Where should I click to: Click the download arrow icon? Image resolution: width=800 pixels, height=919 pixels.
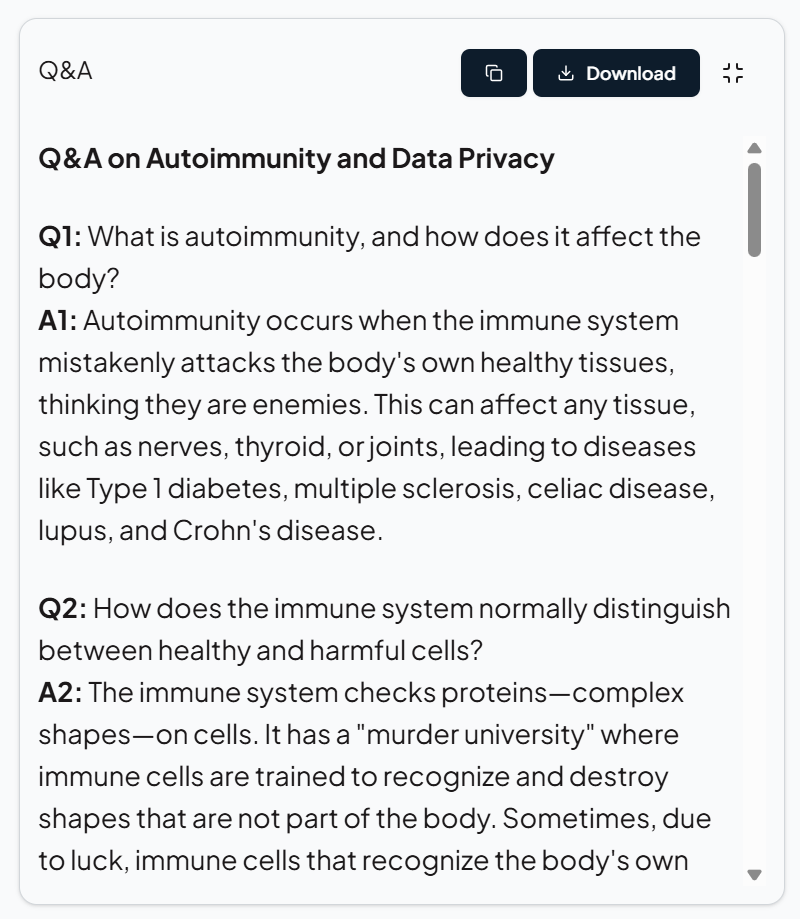[566, 73]
